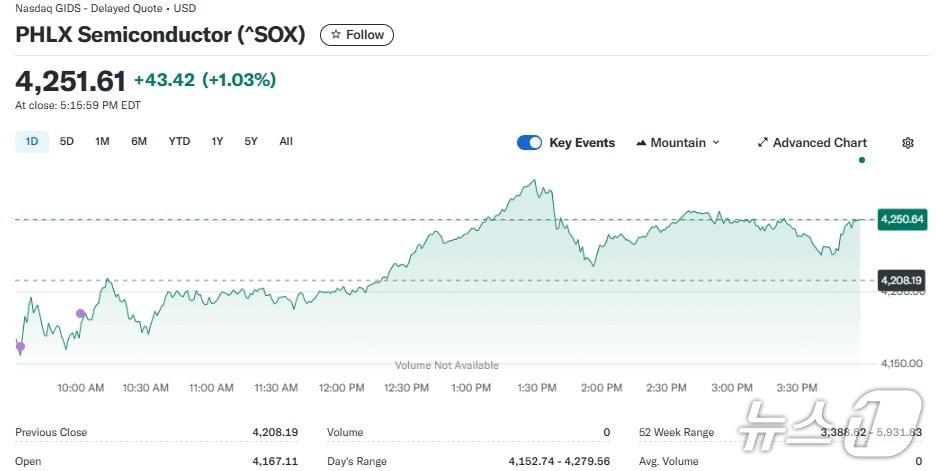
Task: Select the 5Y time range
Action: (251, 142)
